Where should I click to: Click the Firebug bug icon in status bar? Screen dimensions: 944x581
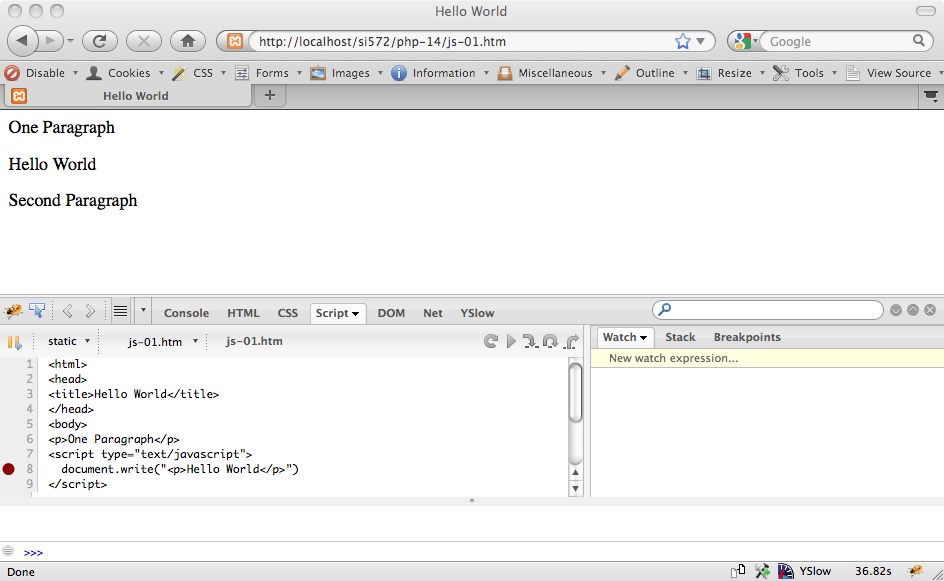[x=916, y=571]
